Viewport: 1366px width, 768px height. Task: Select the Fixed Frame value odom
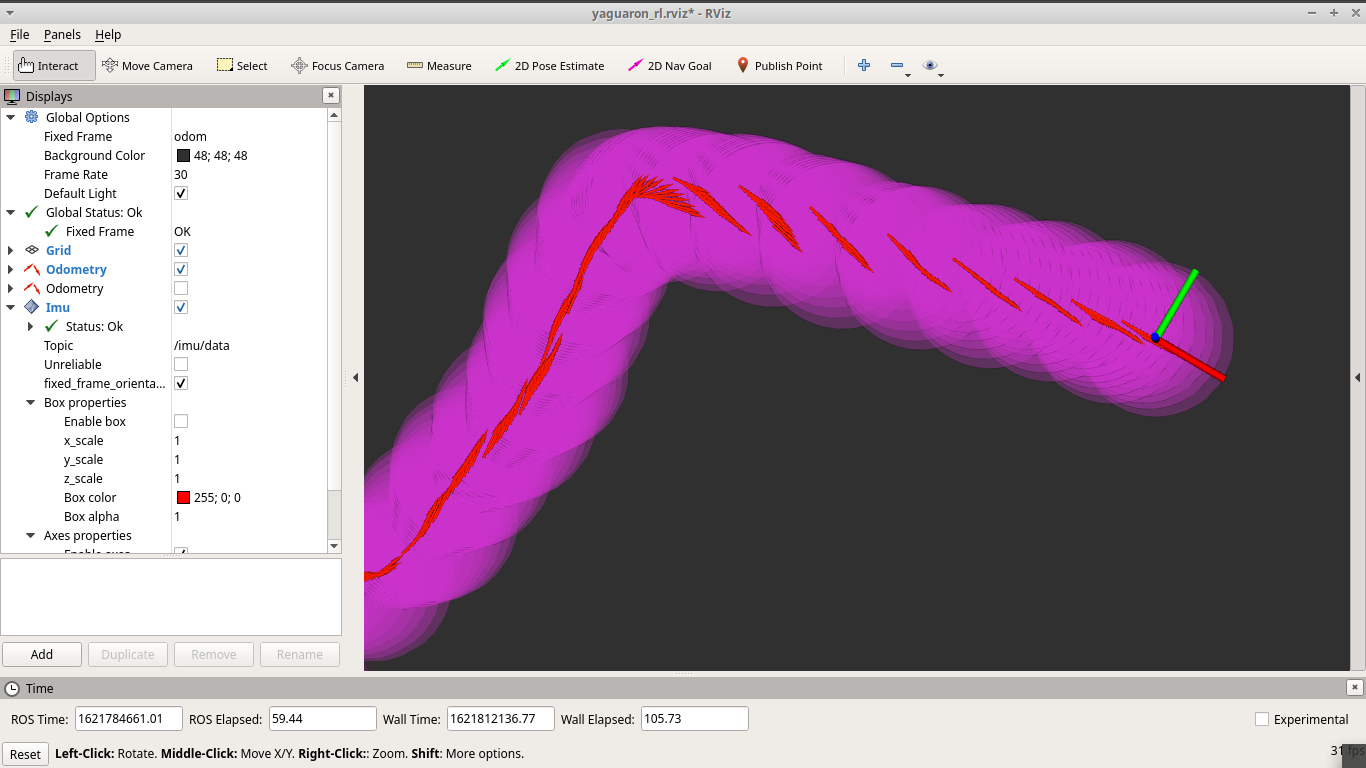click(x=190, y=136)
